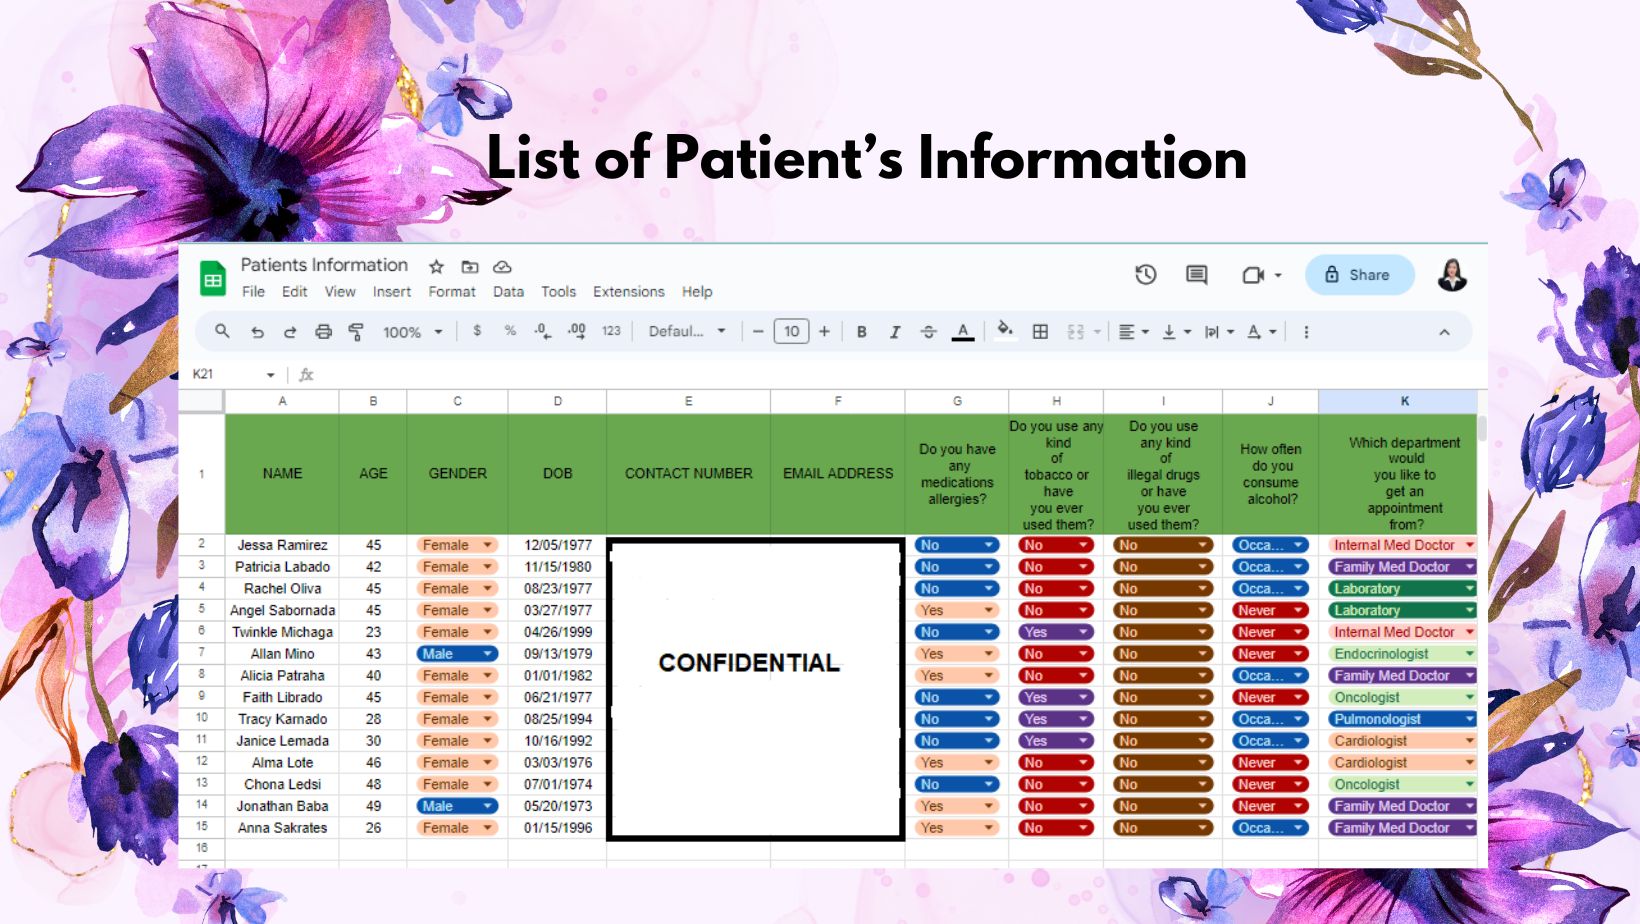
Task: Toggle bold formatting
Action: coord(861,332)
